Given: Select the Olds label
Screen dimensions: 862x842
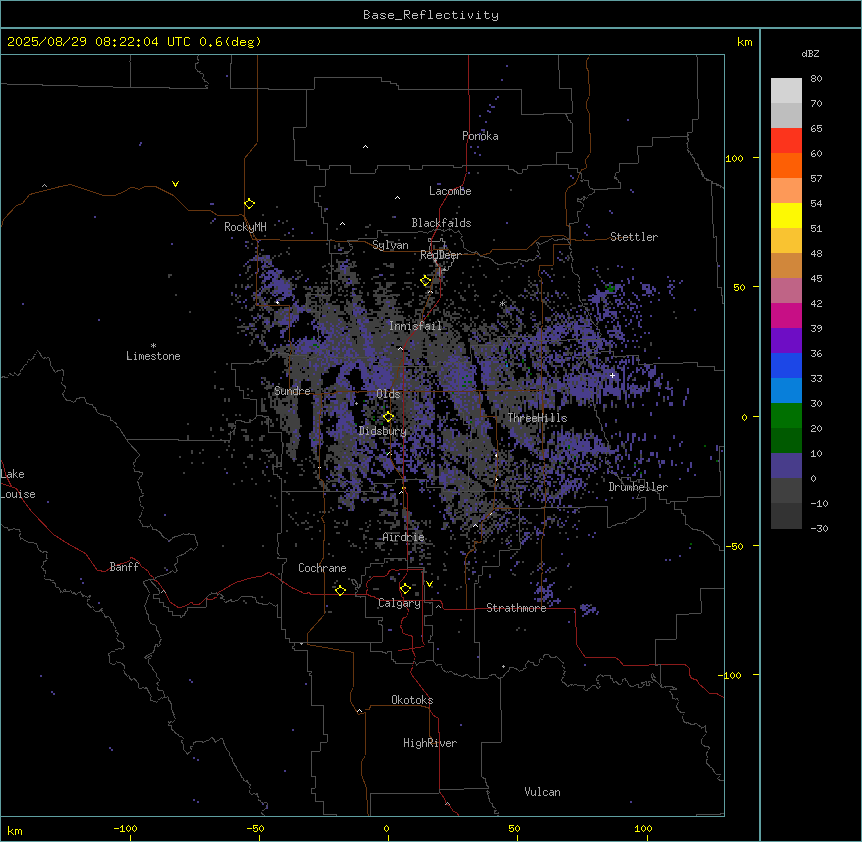Looking at the screenshot, I should [388, 394].
